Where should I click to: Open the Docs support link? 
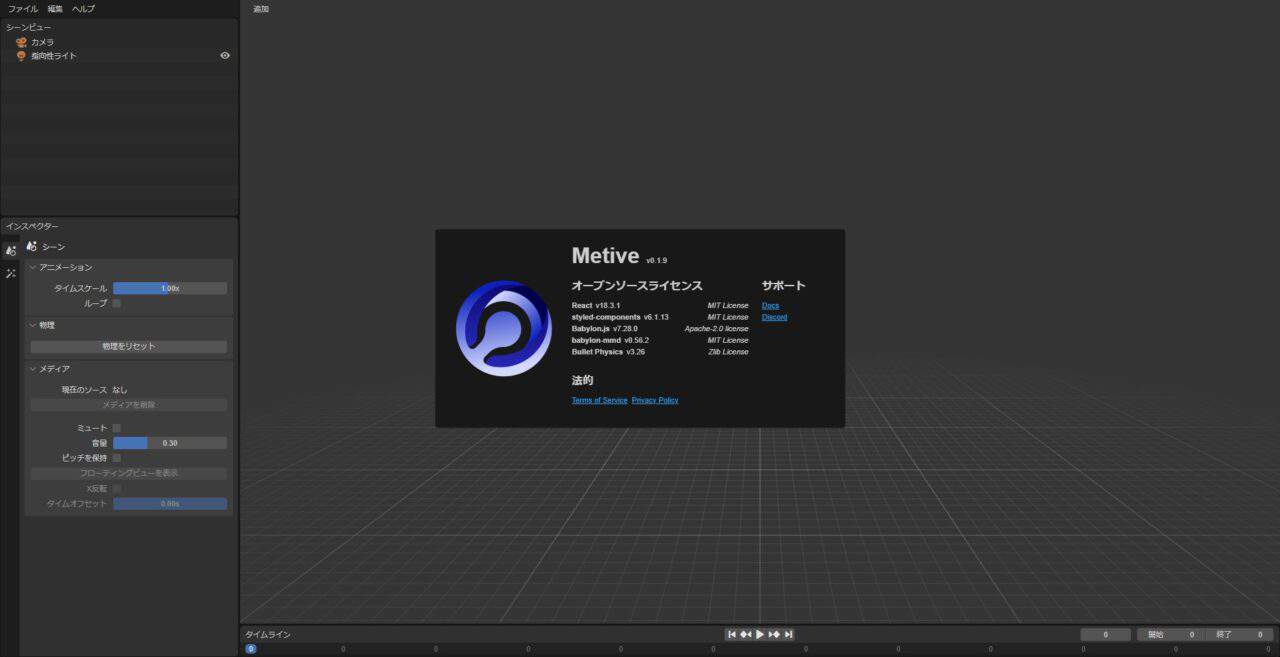pos(770,305)
